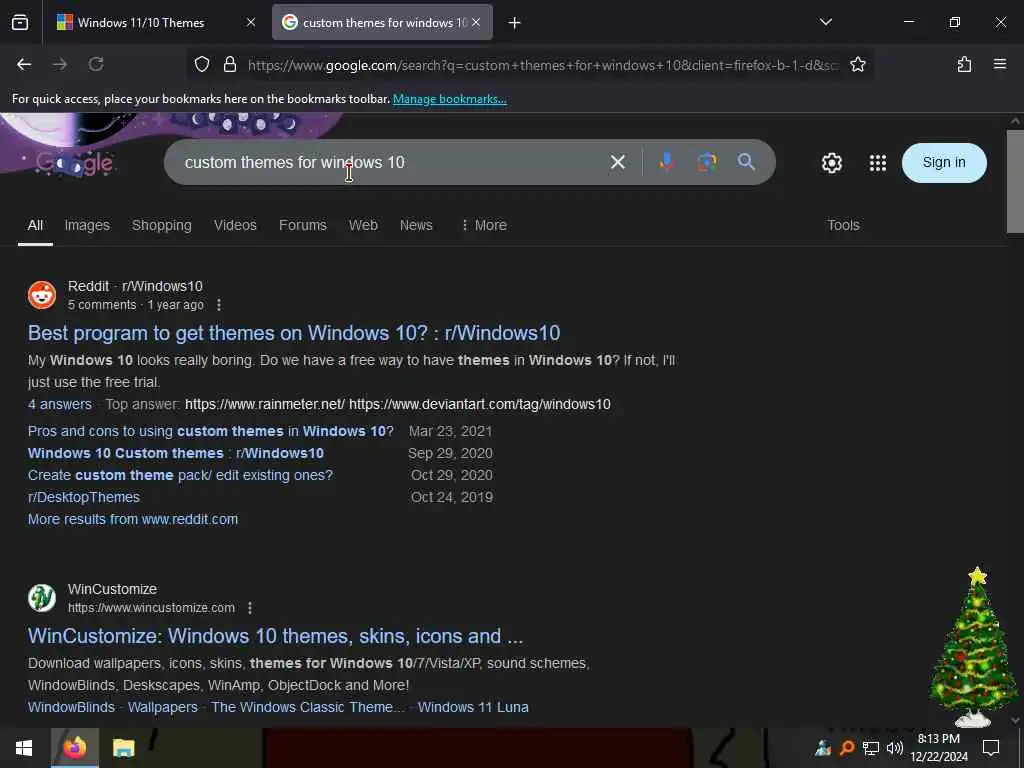The image size is (1024, 768).
Task: Click the page vertical scrollbar thumb
Action: click(1015, 181)
